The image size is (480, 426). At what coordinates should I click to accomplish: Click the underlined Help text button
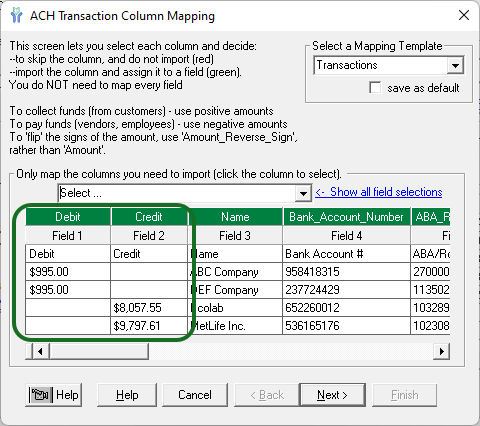click(127, 395)
